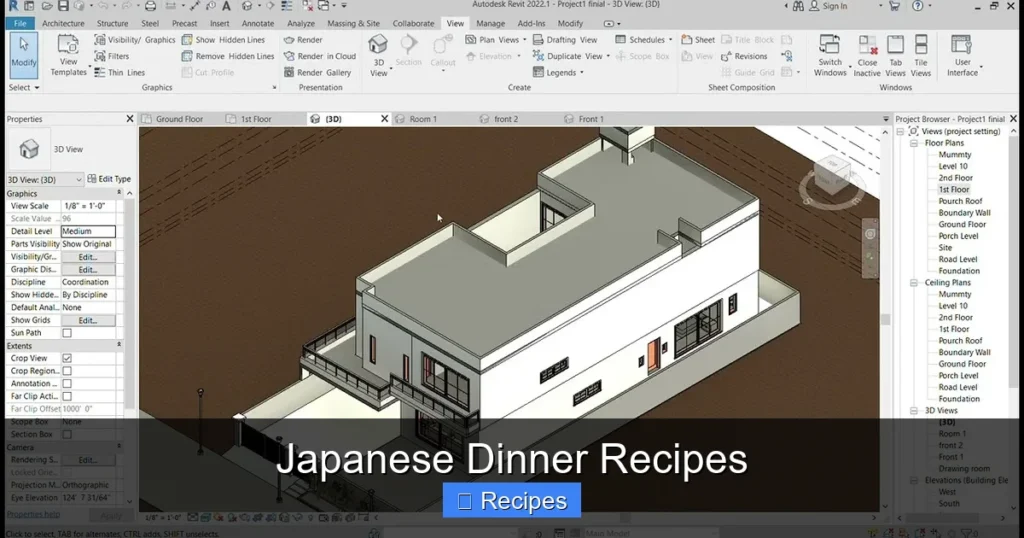Open the Manage ribbon tab
Image resolution: width=1024 pixels, height=538 pixels.
[490, 23]
